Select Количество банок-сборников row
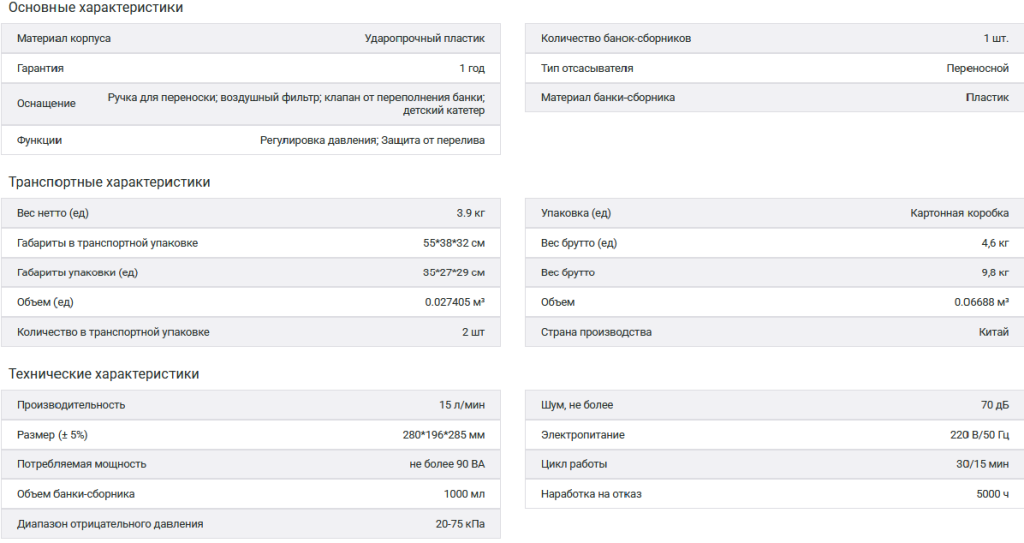Screen dimensions: 1024x543 coord(775,39)
